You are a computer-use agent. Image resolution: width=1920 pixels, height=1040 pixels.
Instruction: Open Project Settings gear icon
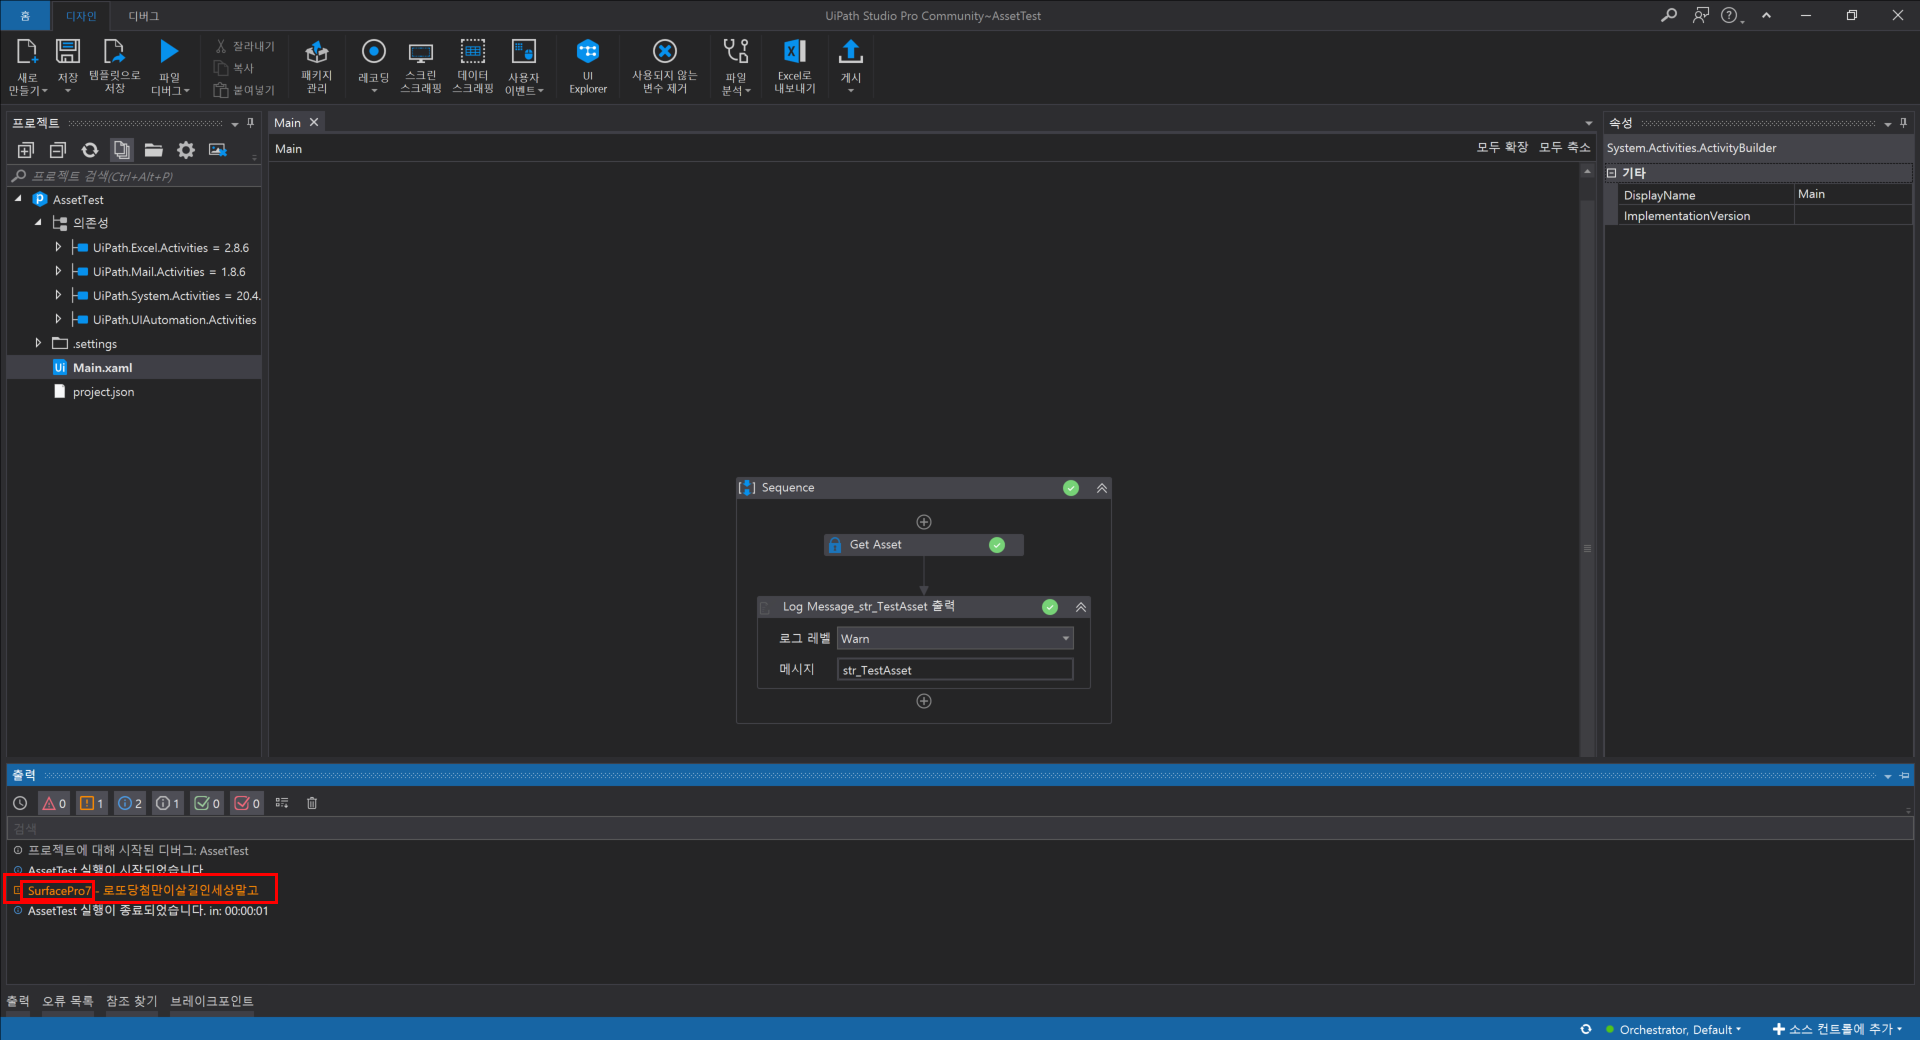(186, 150)
